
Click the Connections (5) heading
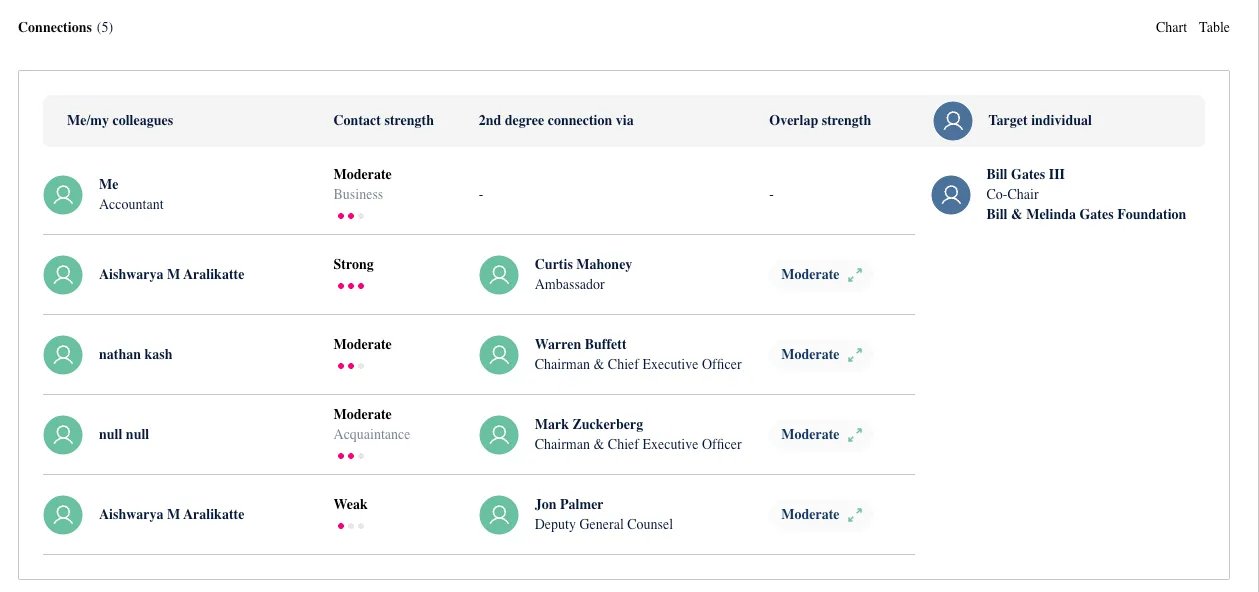[66, 28]
